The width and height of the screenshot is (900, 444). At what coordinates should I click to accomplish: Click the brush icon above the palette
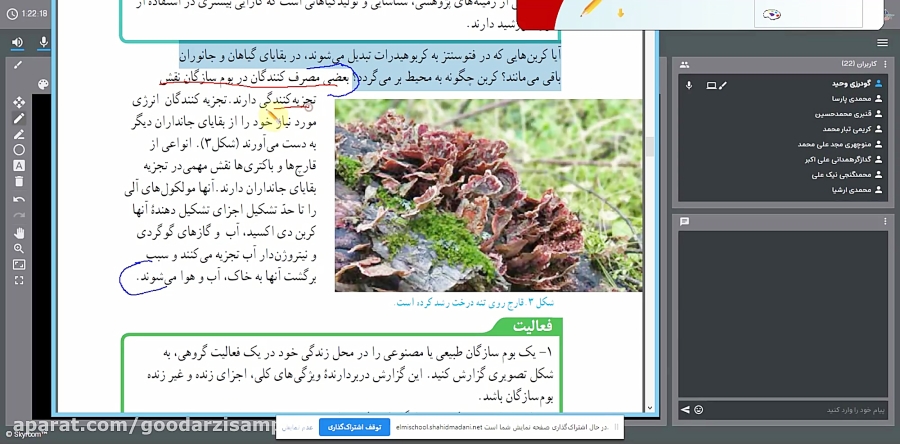pos(18,65)
